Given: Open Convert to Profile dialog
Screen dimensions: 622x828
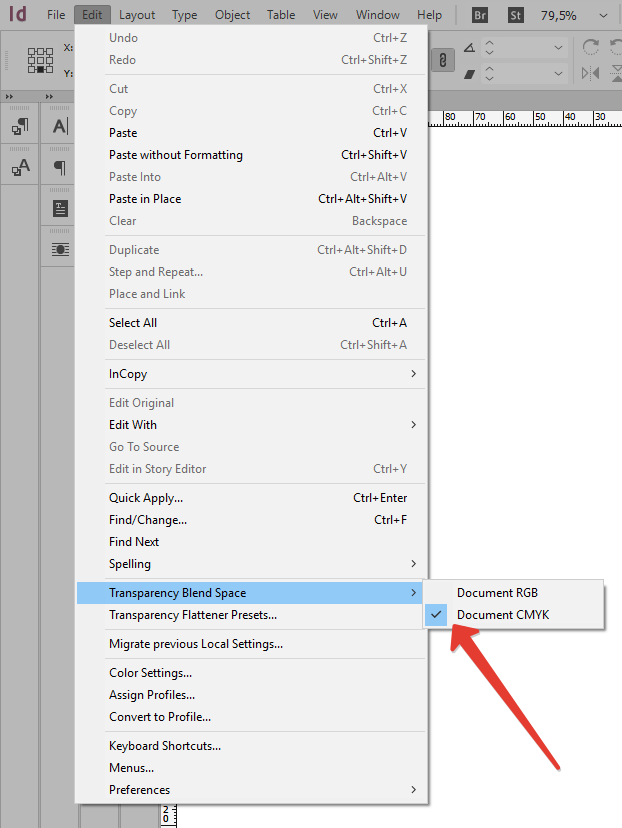Looking at the screenshot, I should 251,717.
